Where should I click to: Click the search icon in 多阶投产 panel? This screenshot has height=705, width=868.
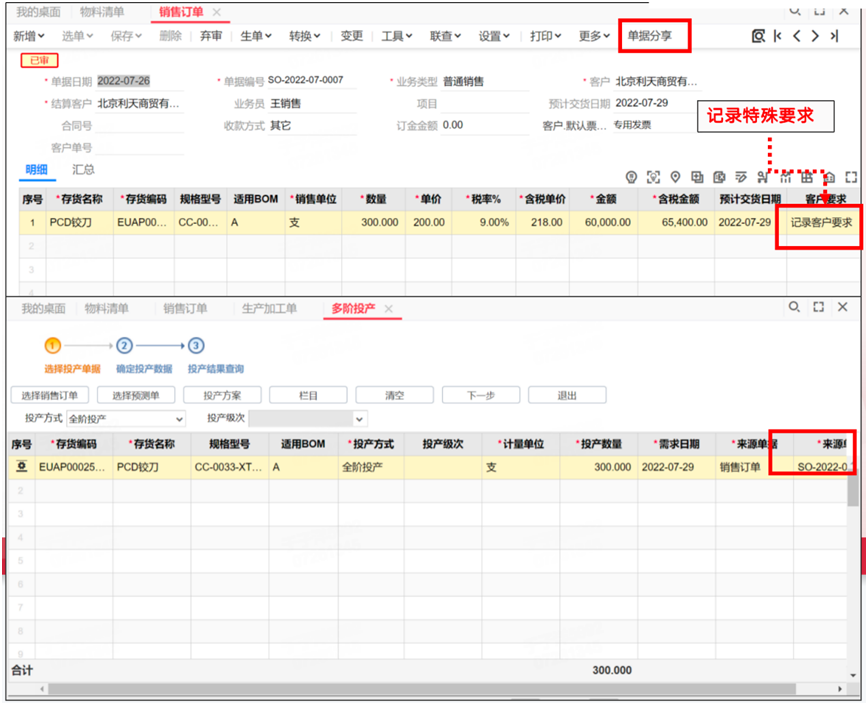coord(794,308)
